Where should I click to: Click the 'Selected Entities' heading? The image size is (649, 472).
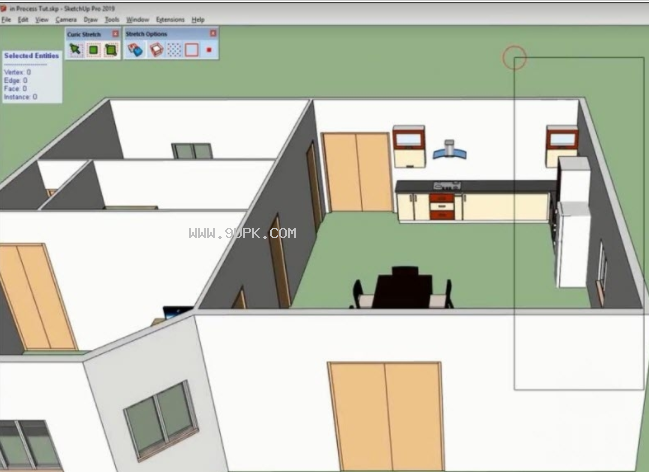click(31, 55)
